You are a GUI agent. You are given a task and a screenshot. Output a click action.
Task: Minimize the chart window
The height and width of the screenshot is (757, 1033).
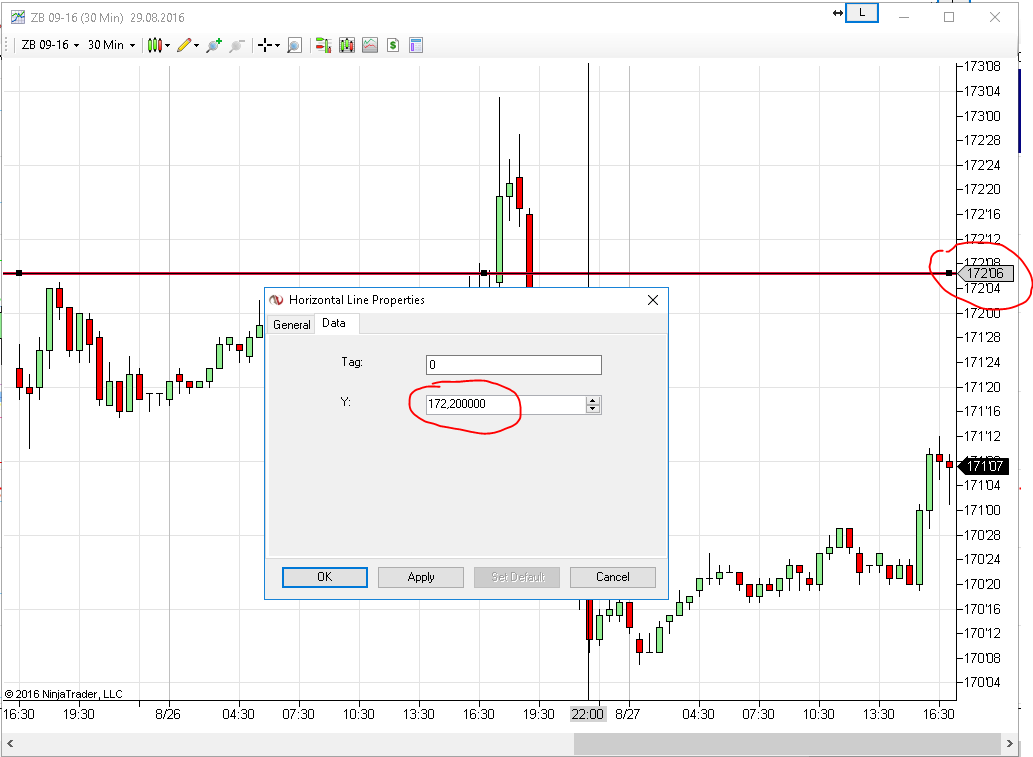point(904,17)
